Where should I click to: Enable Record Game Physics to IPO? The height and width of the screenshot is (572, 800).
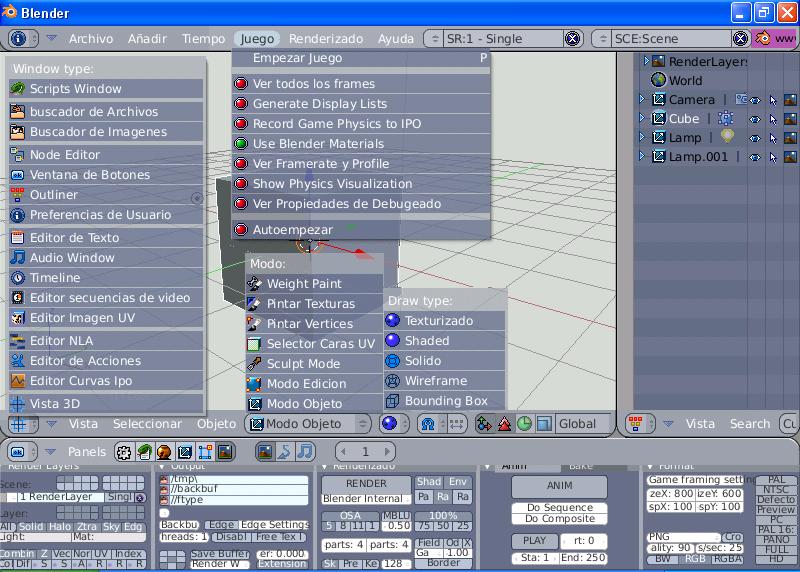(361, 124)
